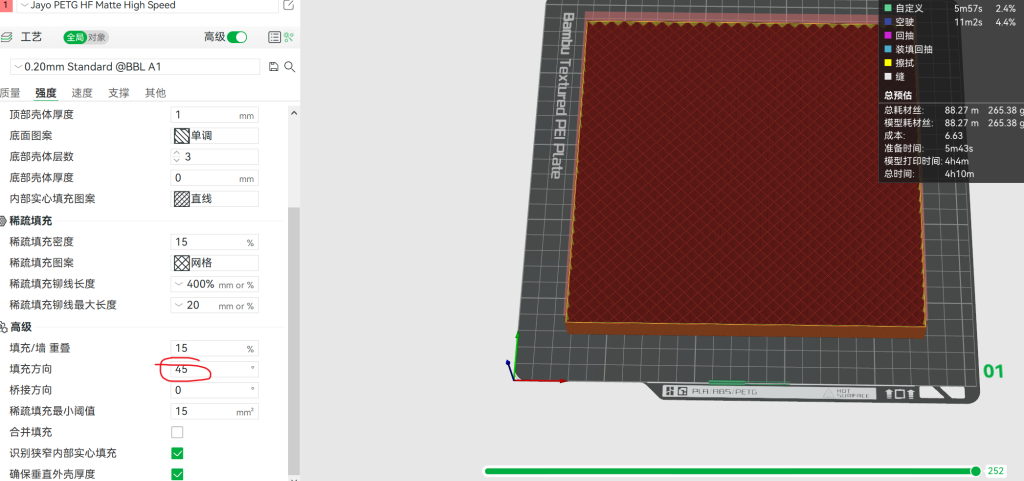
Task: Click the 稀疏填充最小阈值 value field
Action: click(x=214, y=411)
